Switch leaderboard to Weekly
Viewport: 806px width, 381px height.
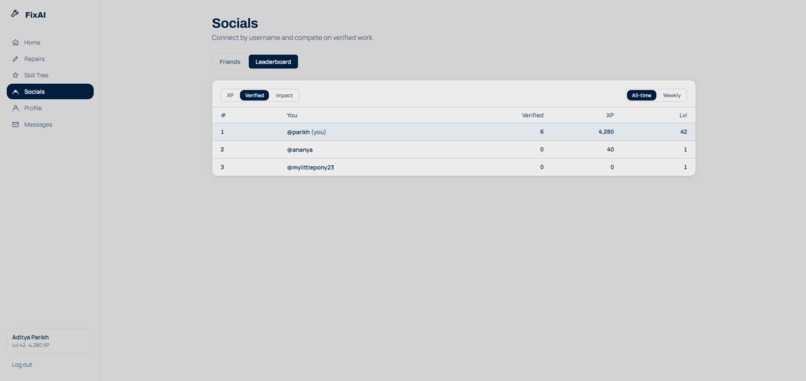click(671, 96)
